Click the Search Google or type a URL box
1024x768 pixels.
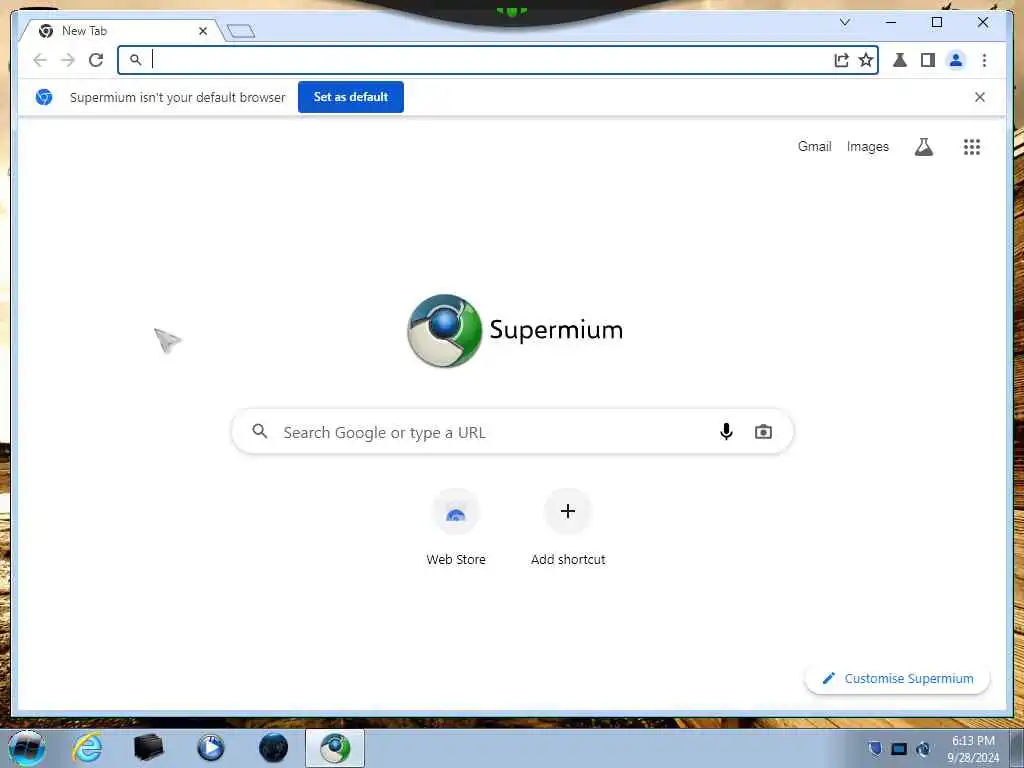click(513, 432)
